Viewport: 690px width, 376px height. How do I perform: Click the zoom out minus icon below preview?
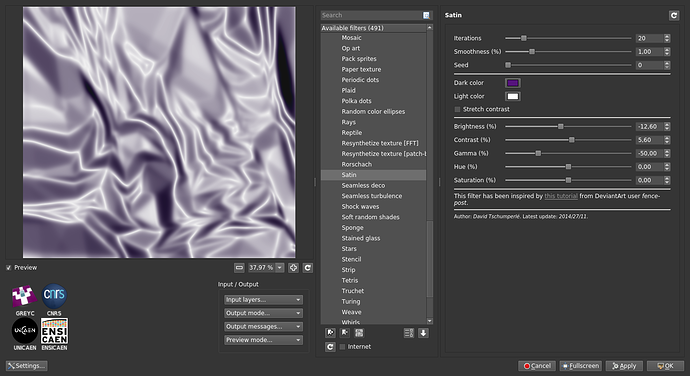[239, 268]
